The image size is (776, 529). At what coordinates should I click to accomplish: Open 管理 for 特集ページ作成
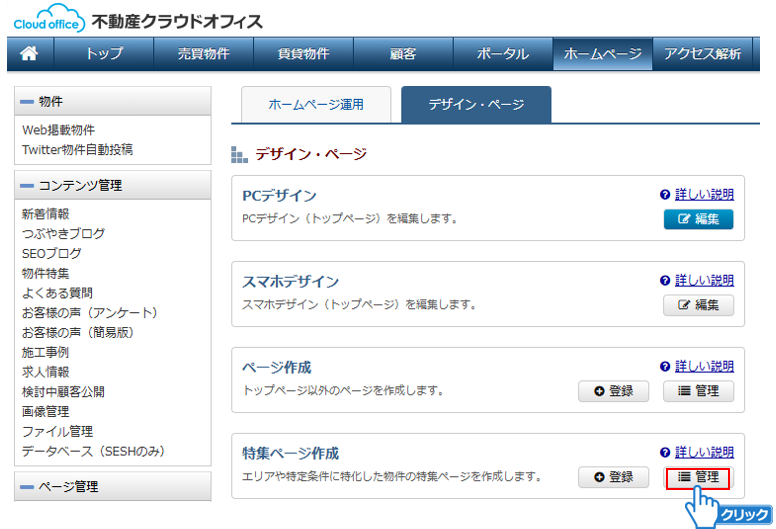pyautogui.click(x=698, y=477)
